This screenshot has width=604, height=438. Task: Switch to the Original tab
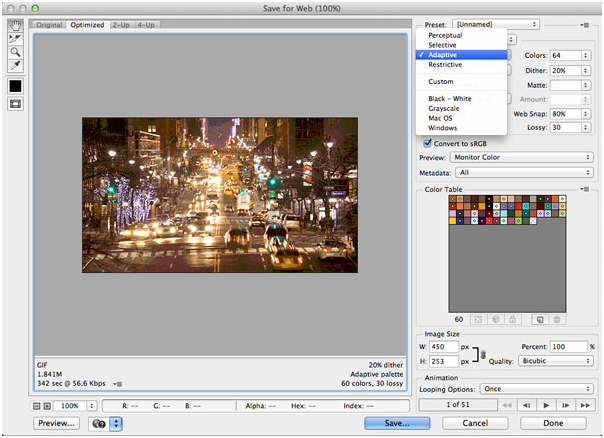click(49, 24)
